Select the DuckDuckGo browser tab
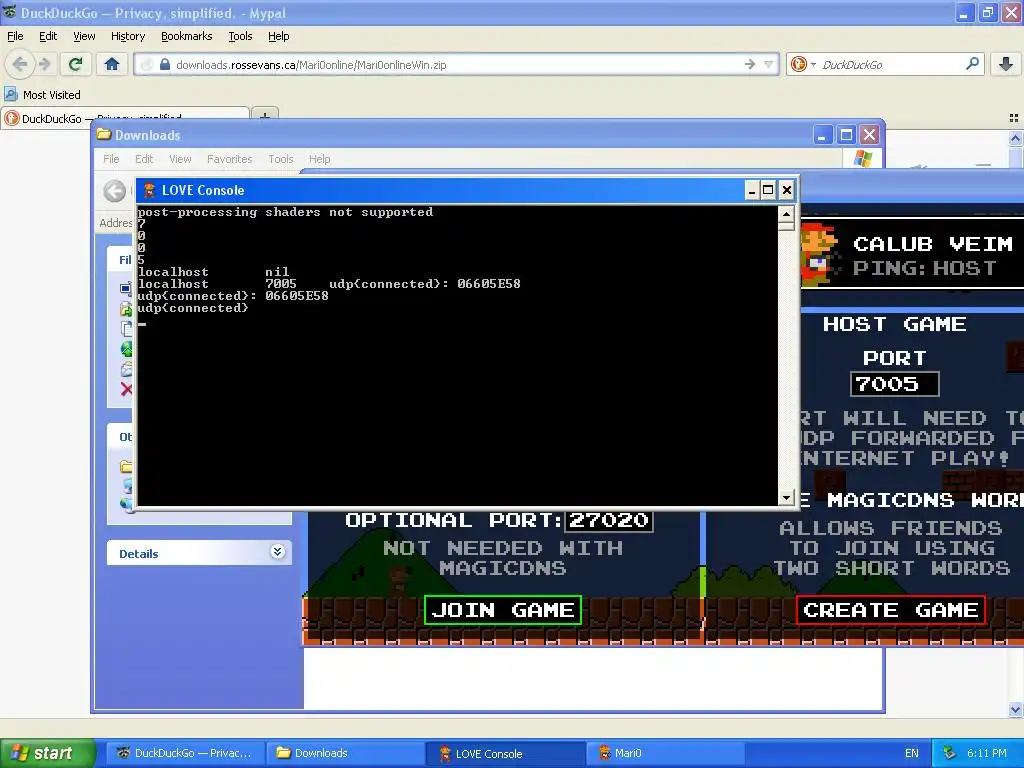This screenshot has width=1024, height=768. tap(124, 118)
